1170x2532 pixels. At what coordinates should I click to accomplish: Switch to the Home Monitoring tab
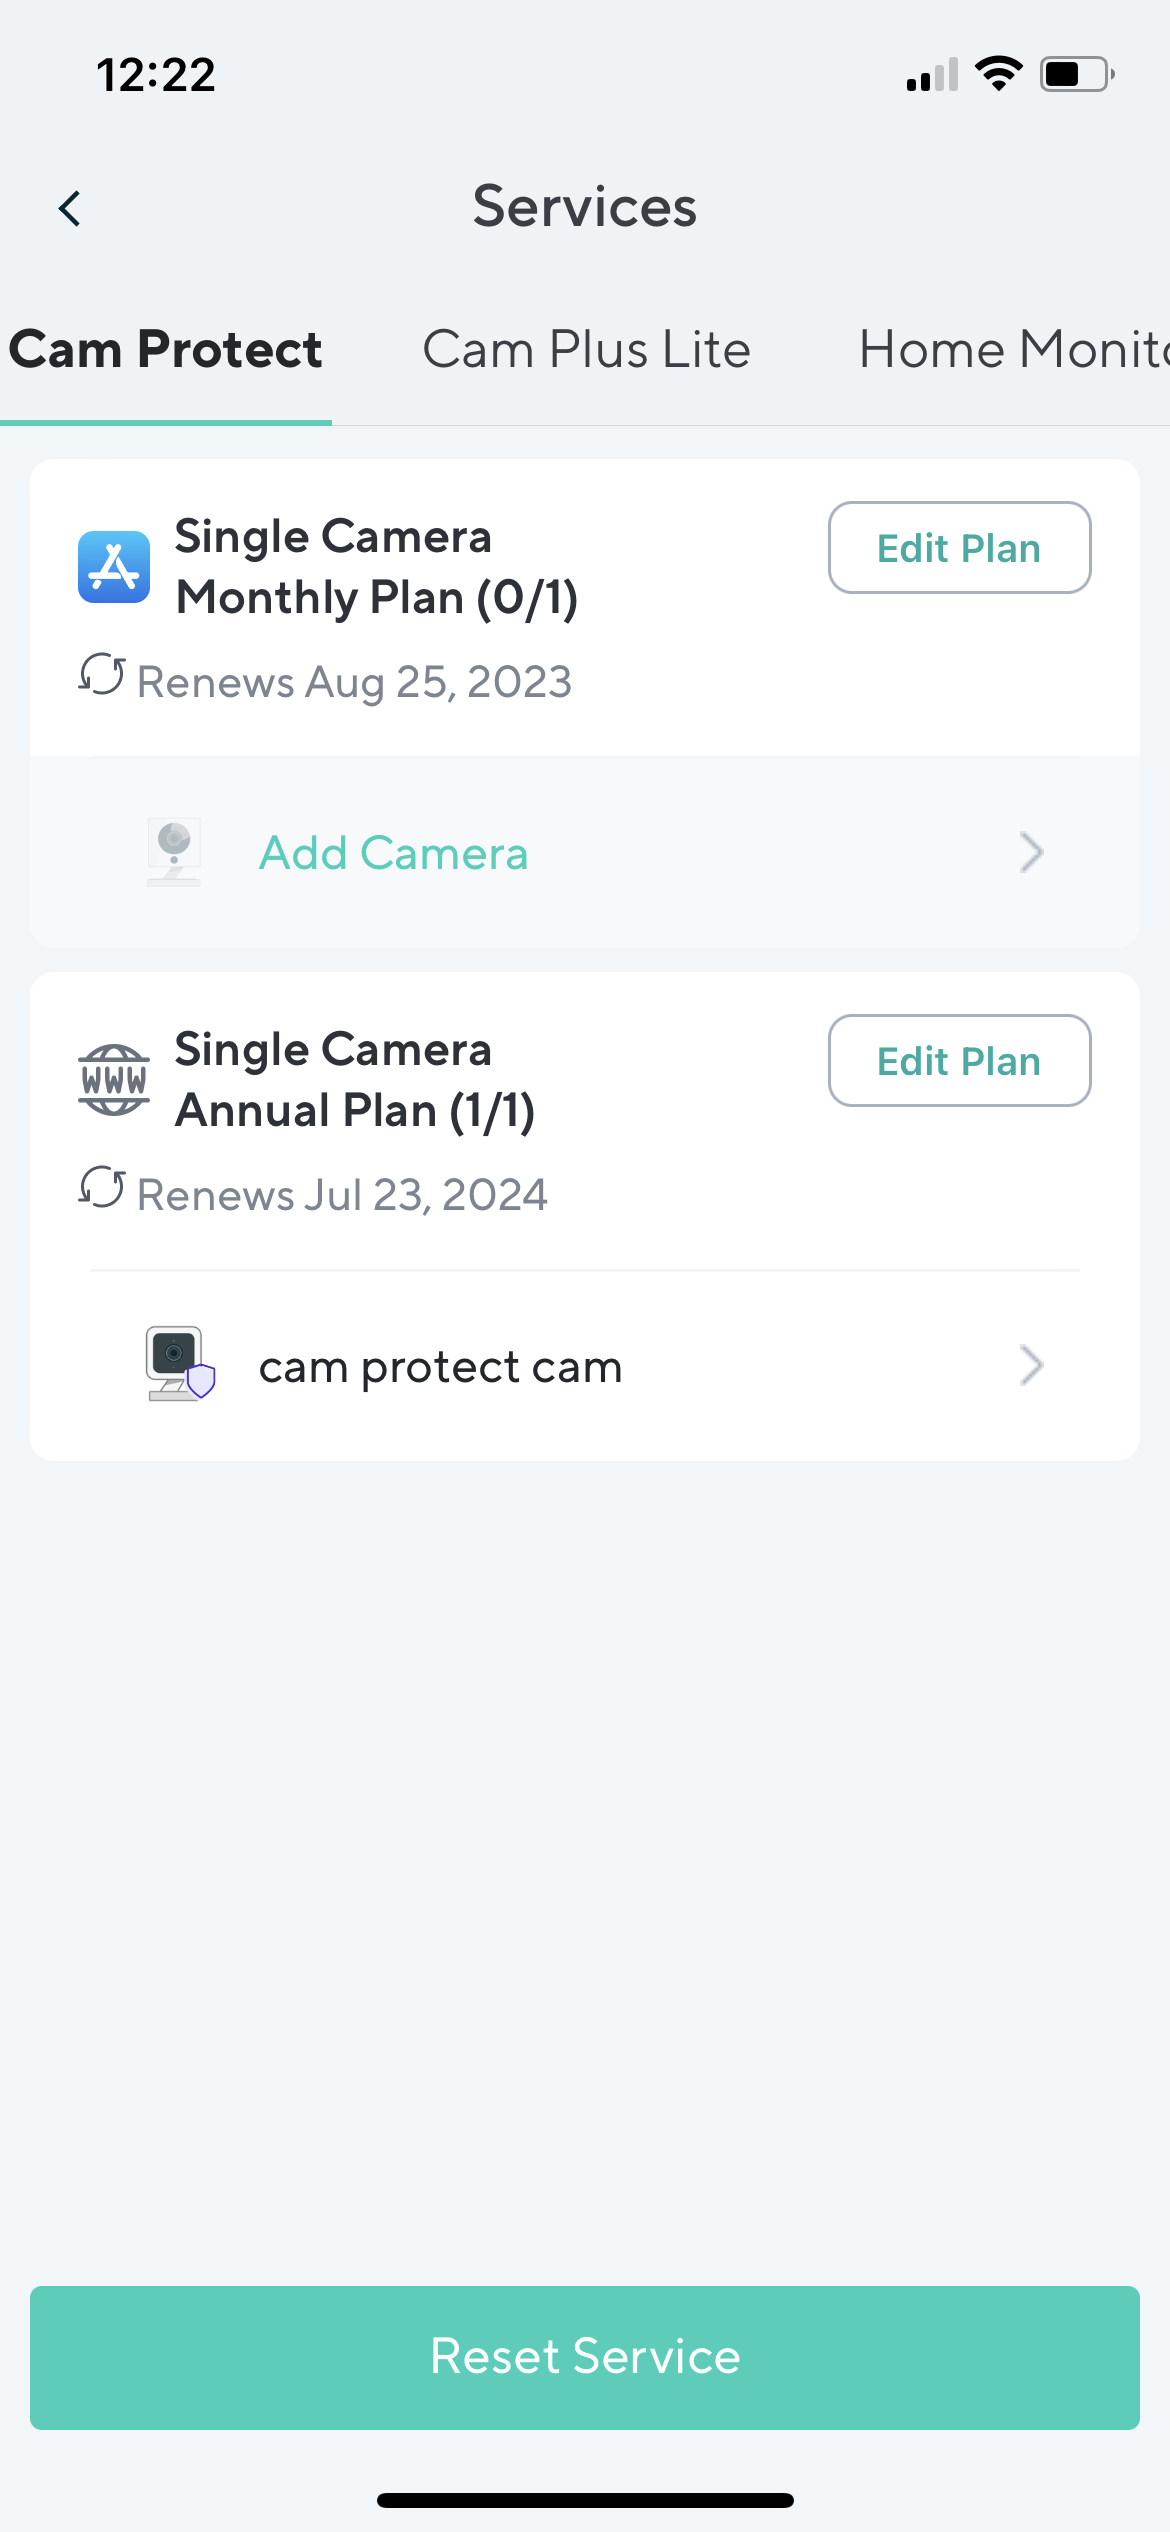point(1012,350)
